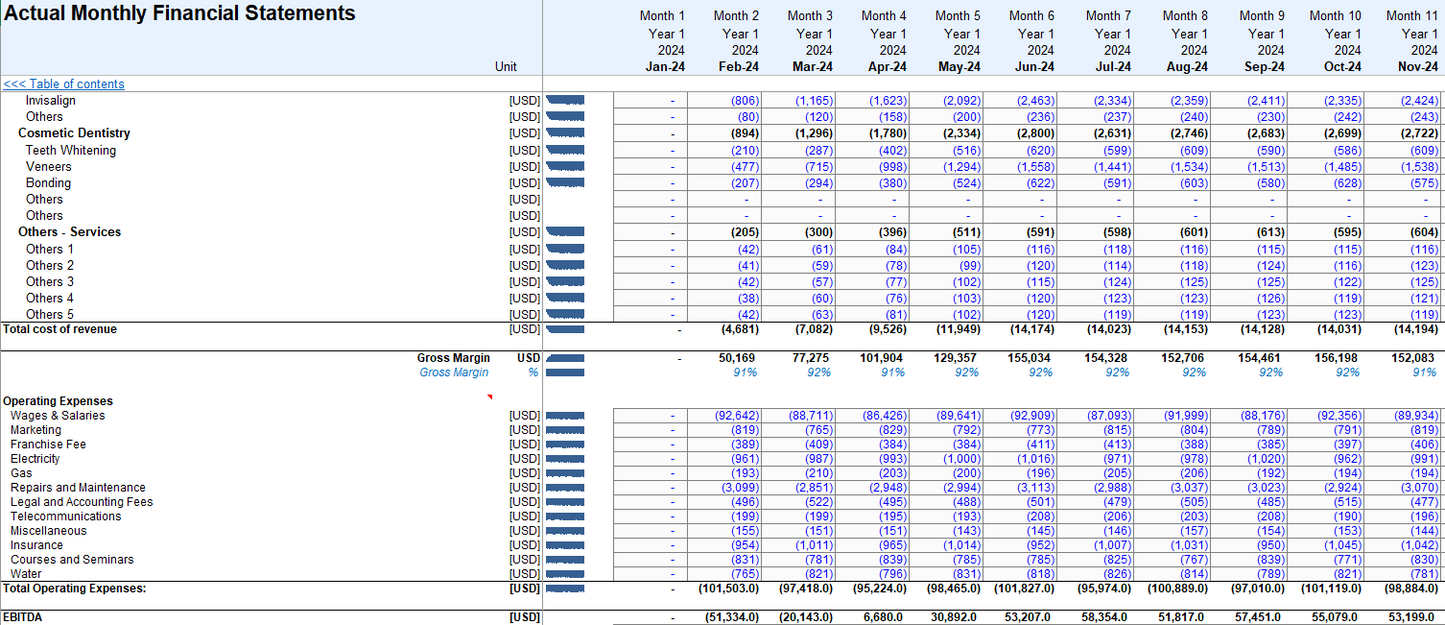The height and width of the screenshot is (625, 1445).
Task: Select the Feb-24 Wages & Salaries cell
Action: tap(737, 416)
